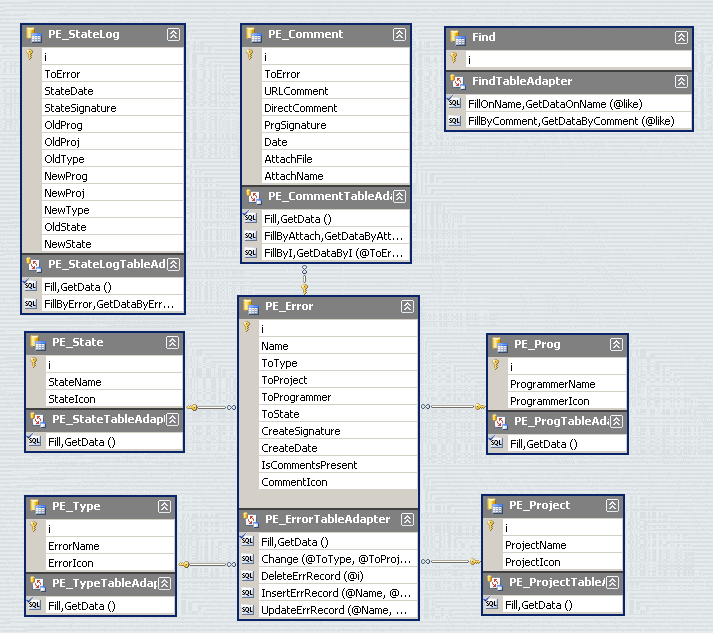Select the IsCommentsPresent column

click(x=338, y=465)
